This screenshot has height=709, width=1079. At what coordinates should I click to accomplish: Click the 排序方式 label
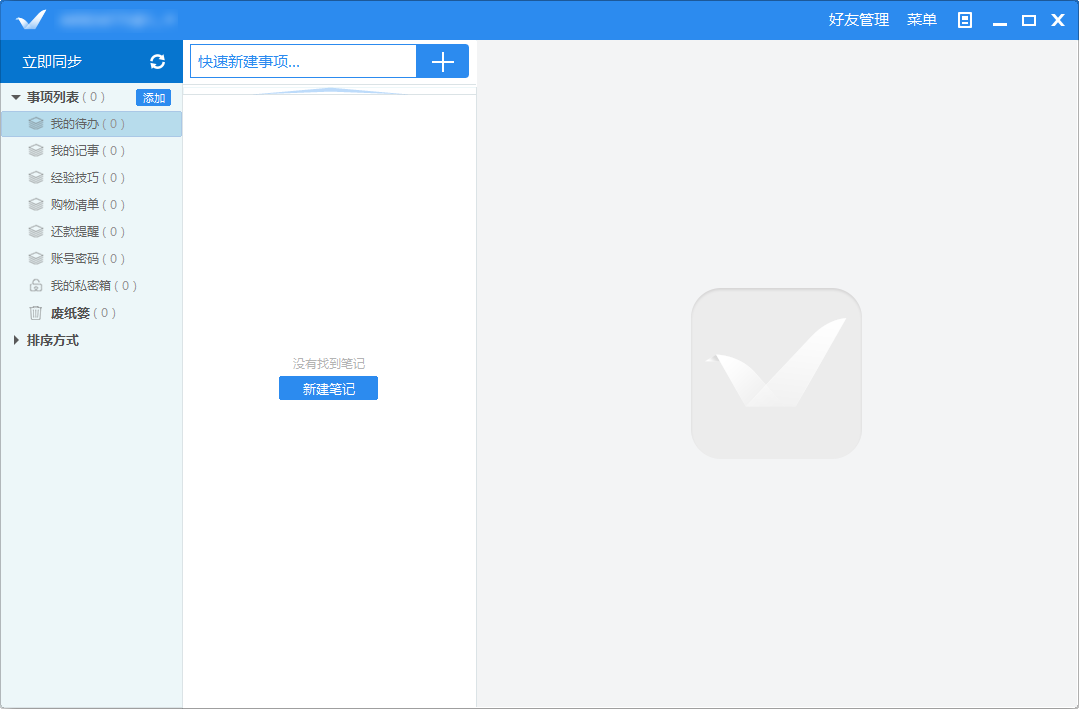[52, 340]
